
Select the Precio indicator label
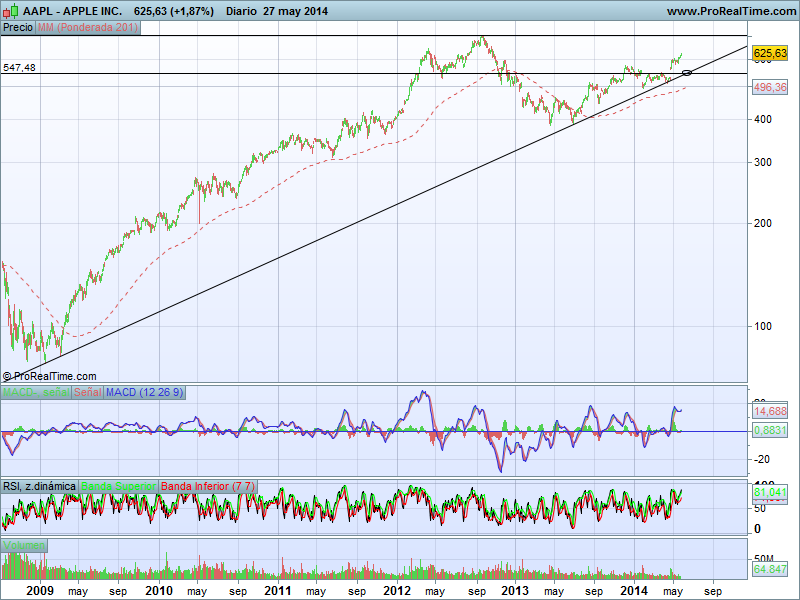(x=18, y=28)
